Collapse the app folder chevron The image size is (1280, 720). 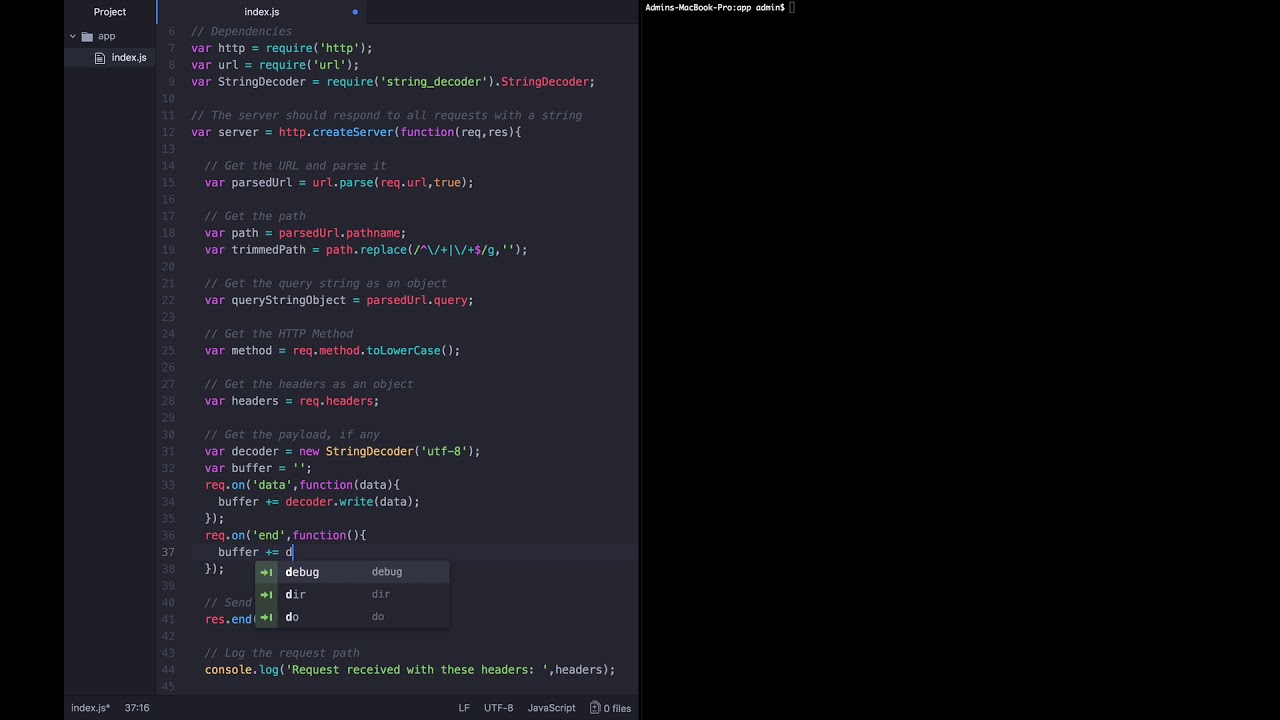[x=72, y=36]
